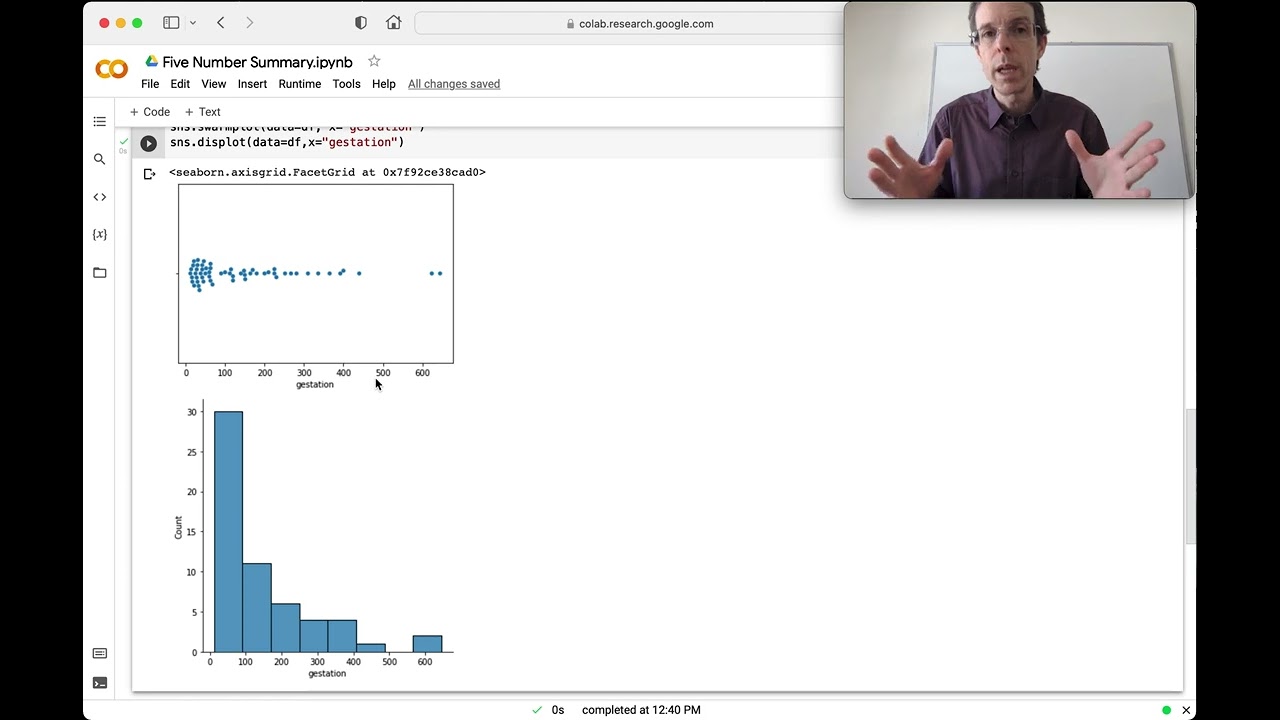Screen dimensions: 1280x720
Task: Click the gestation histogram output image
Action: pos(314,539)
